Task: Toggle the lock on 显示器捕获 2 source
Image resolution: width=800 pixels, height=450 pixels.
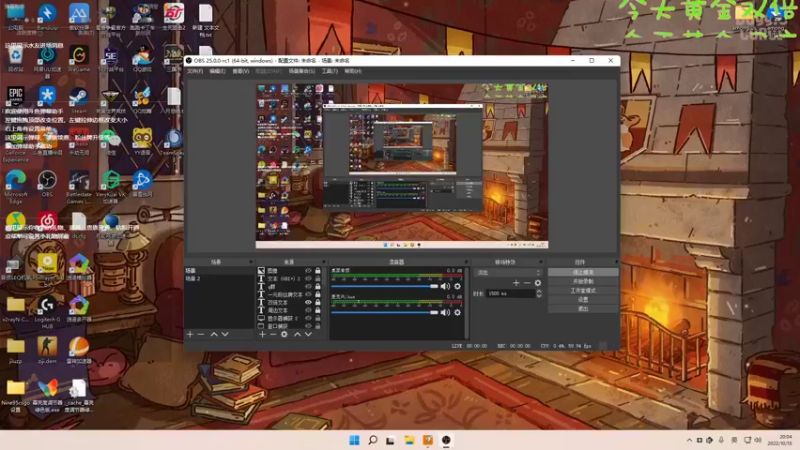Action: coord(318,318)
